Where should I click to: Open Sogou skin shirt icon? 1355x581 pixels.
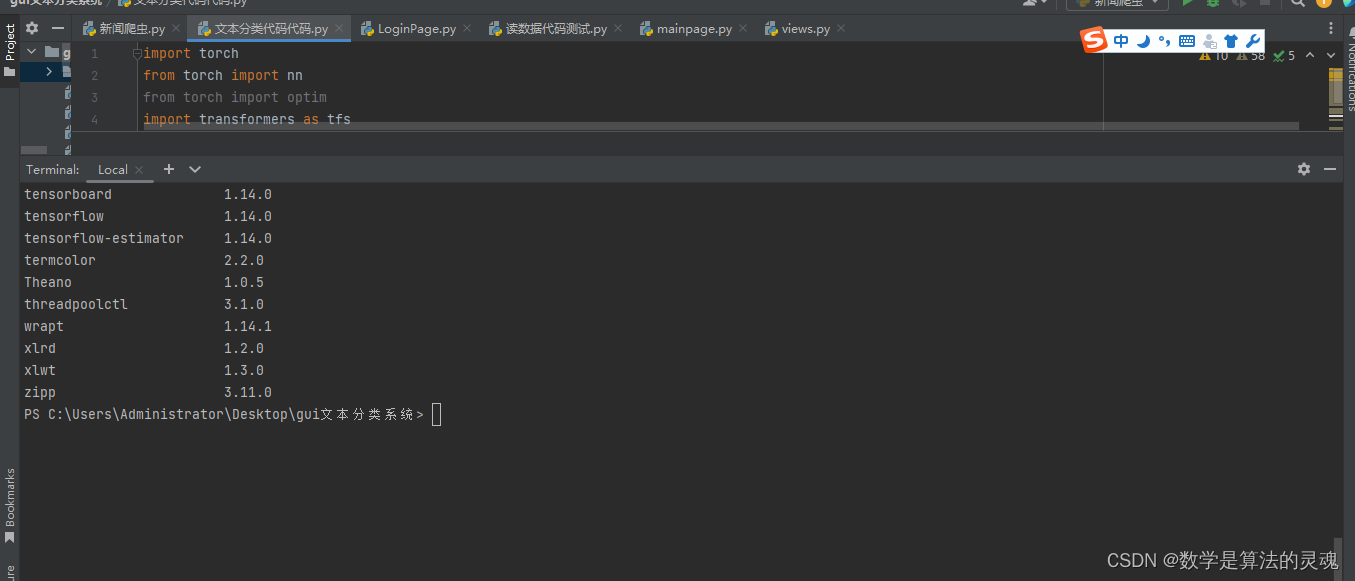pos(1231,41)
